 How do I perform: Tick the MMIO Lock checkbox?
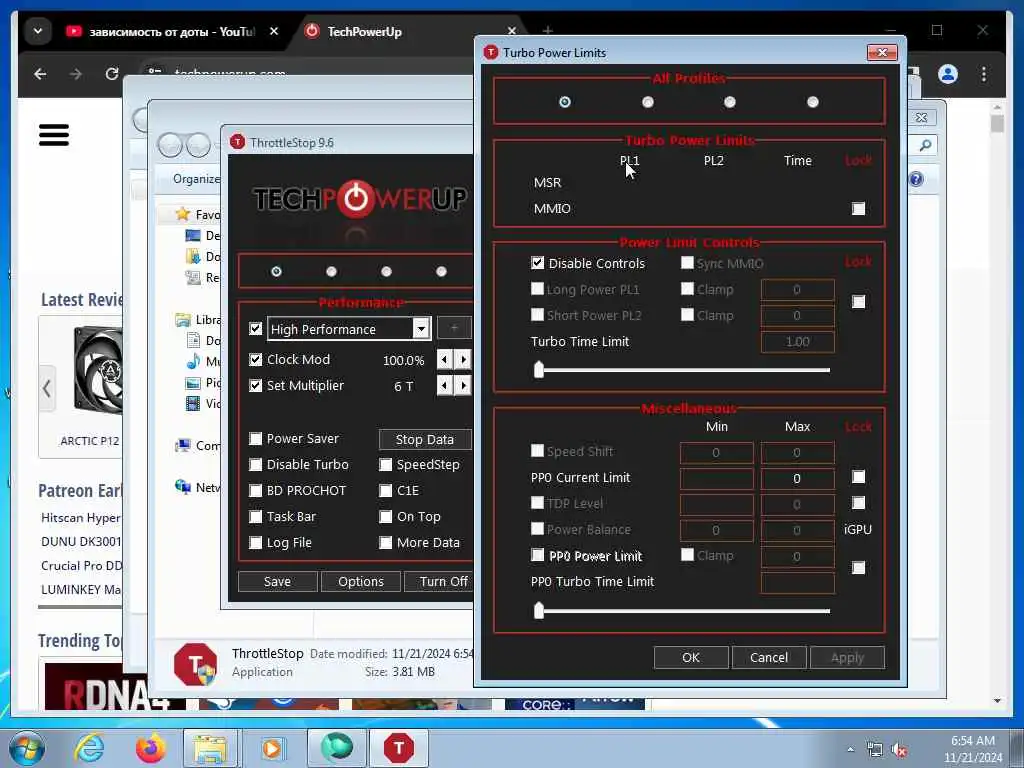coord(858,208)
